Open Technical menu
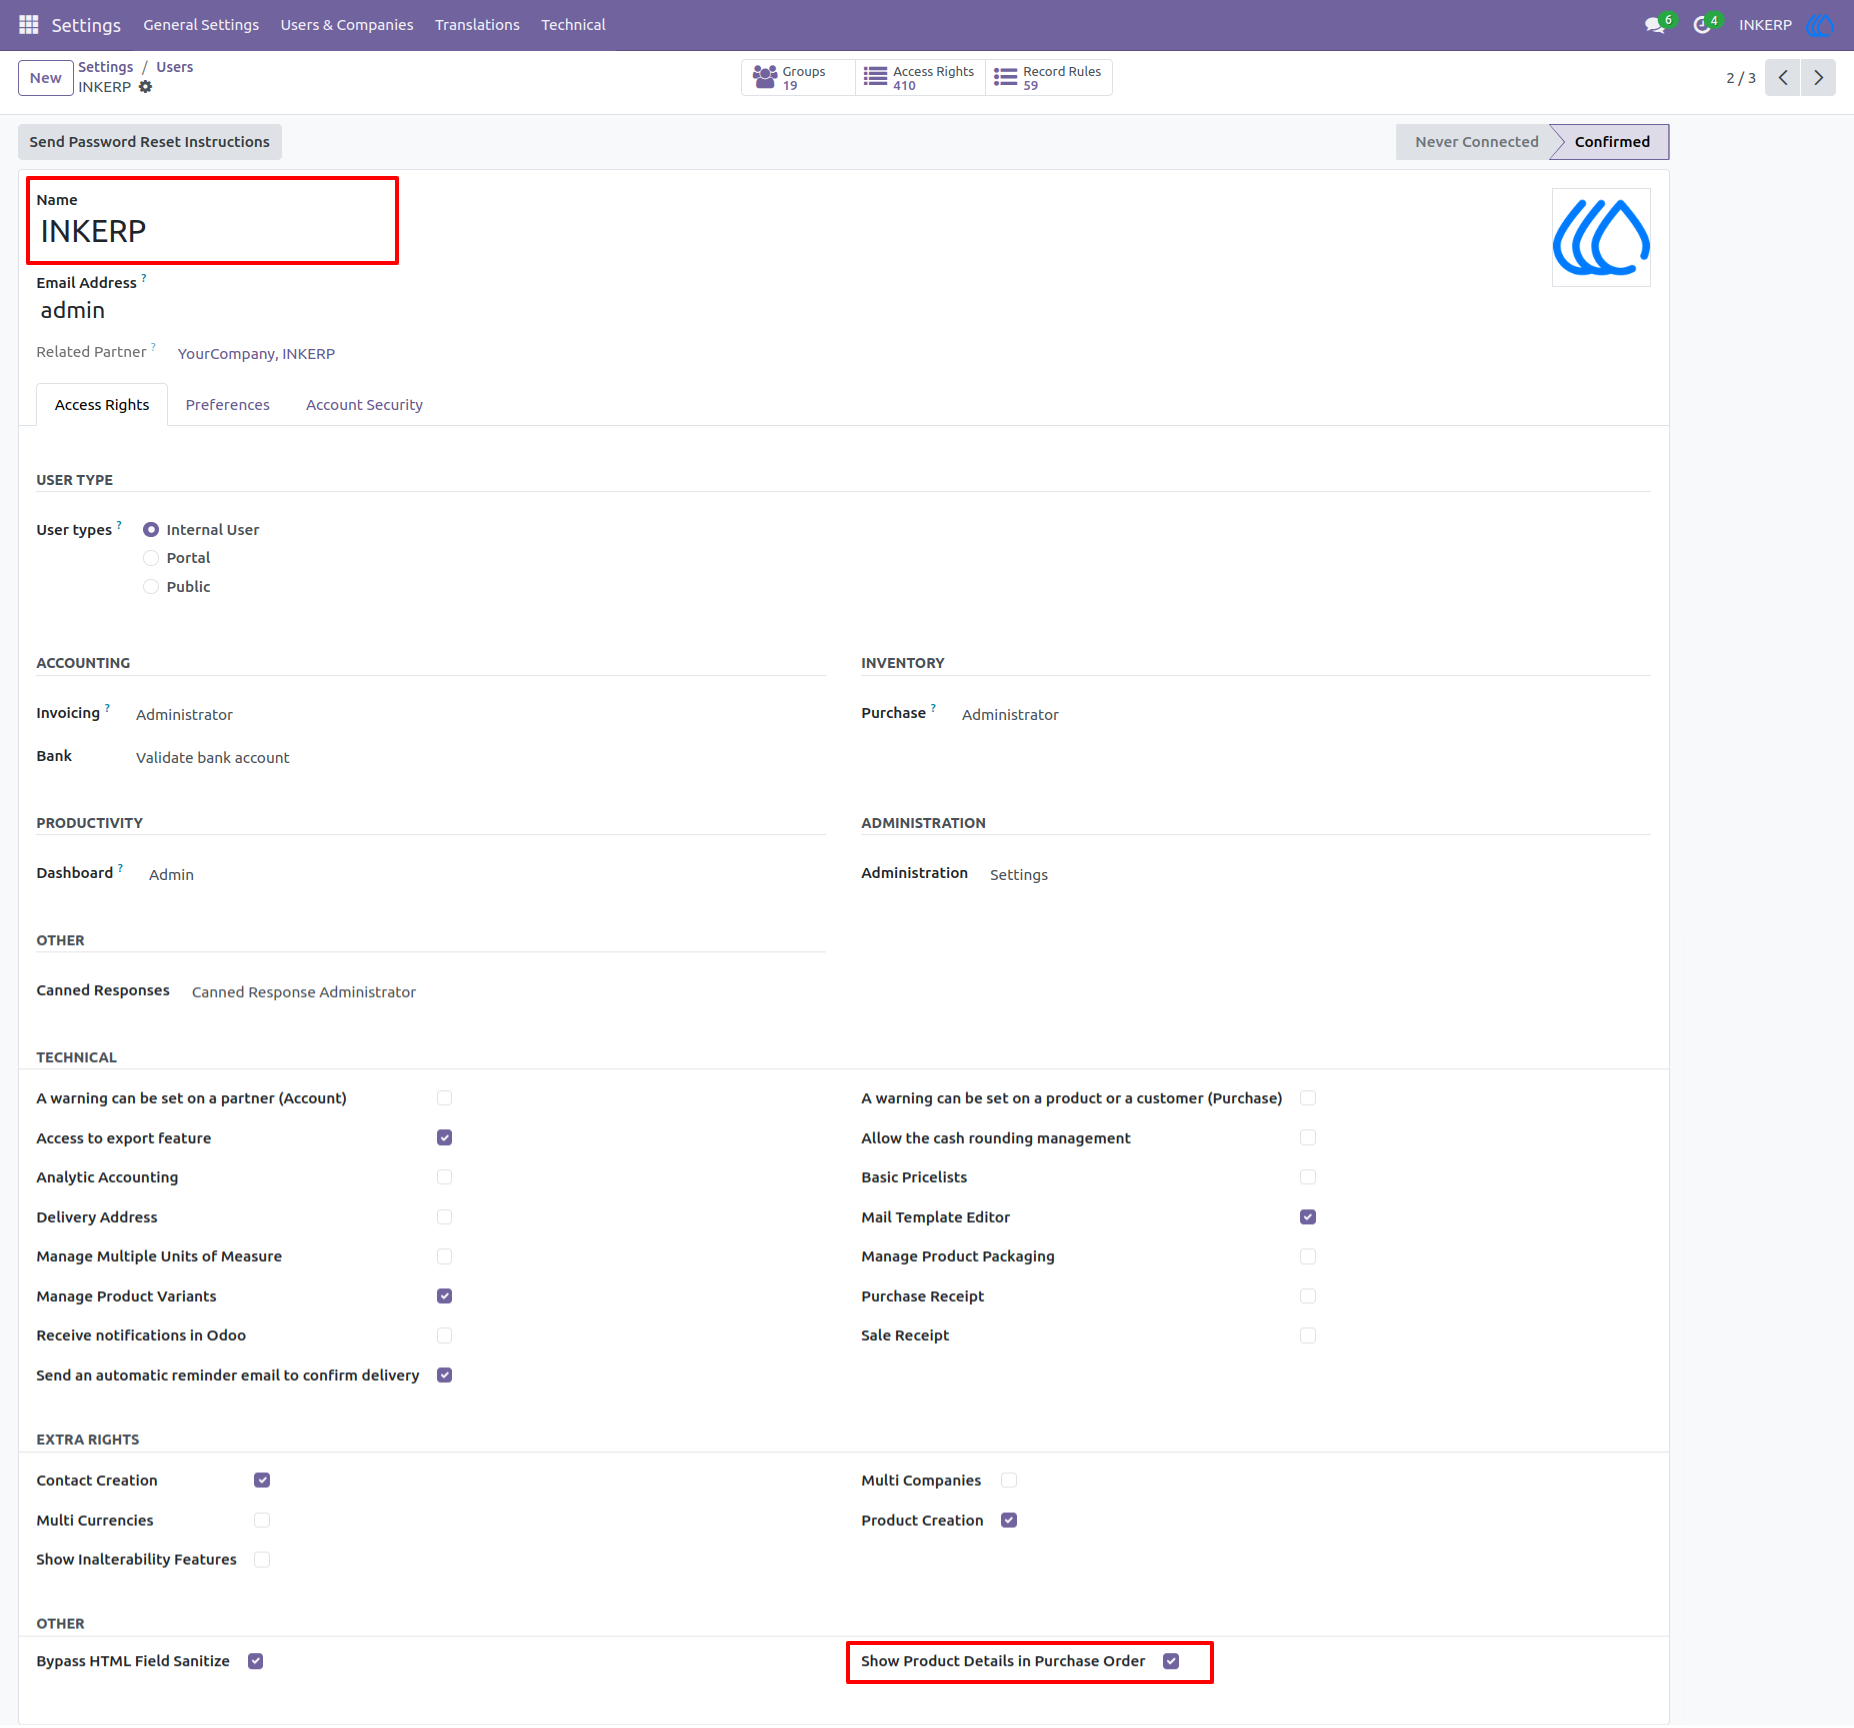Viewport: 1854px width, 1728px height. [573, 25]
